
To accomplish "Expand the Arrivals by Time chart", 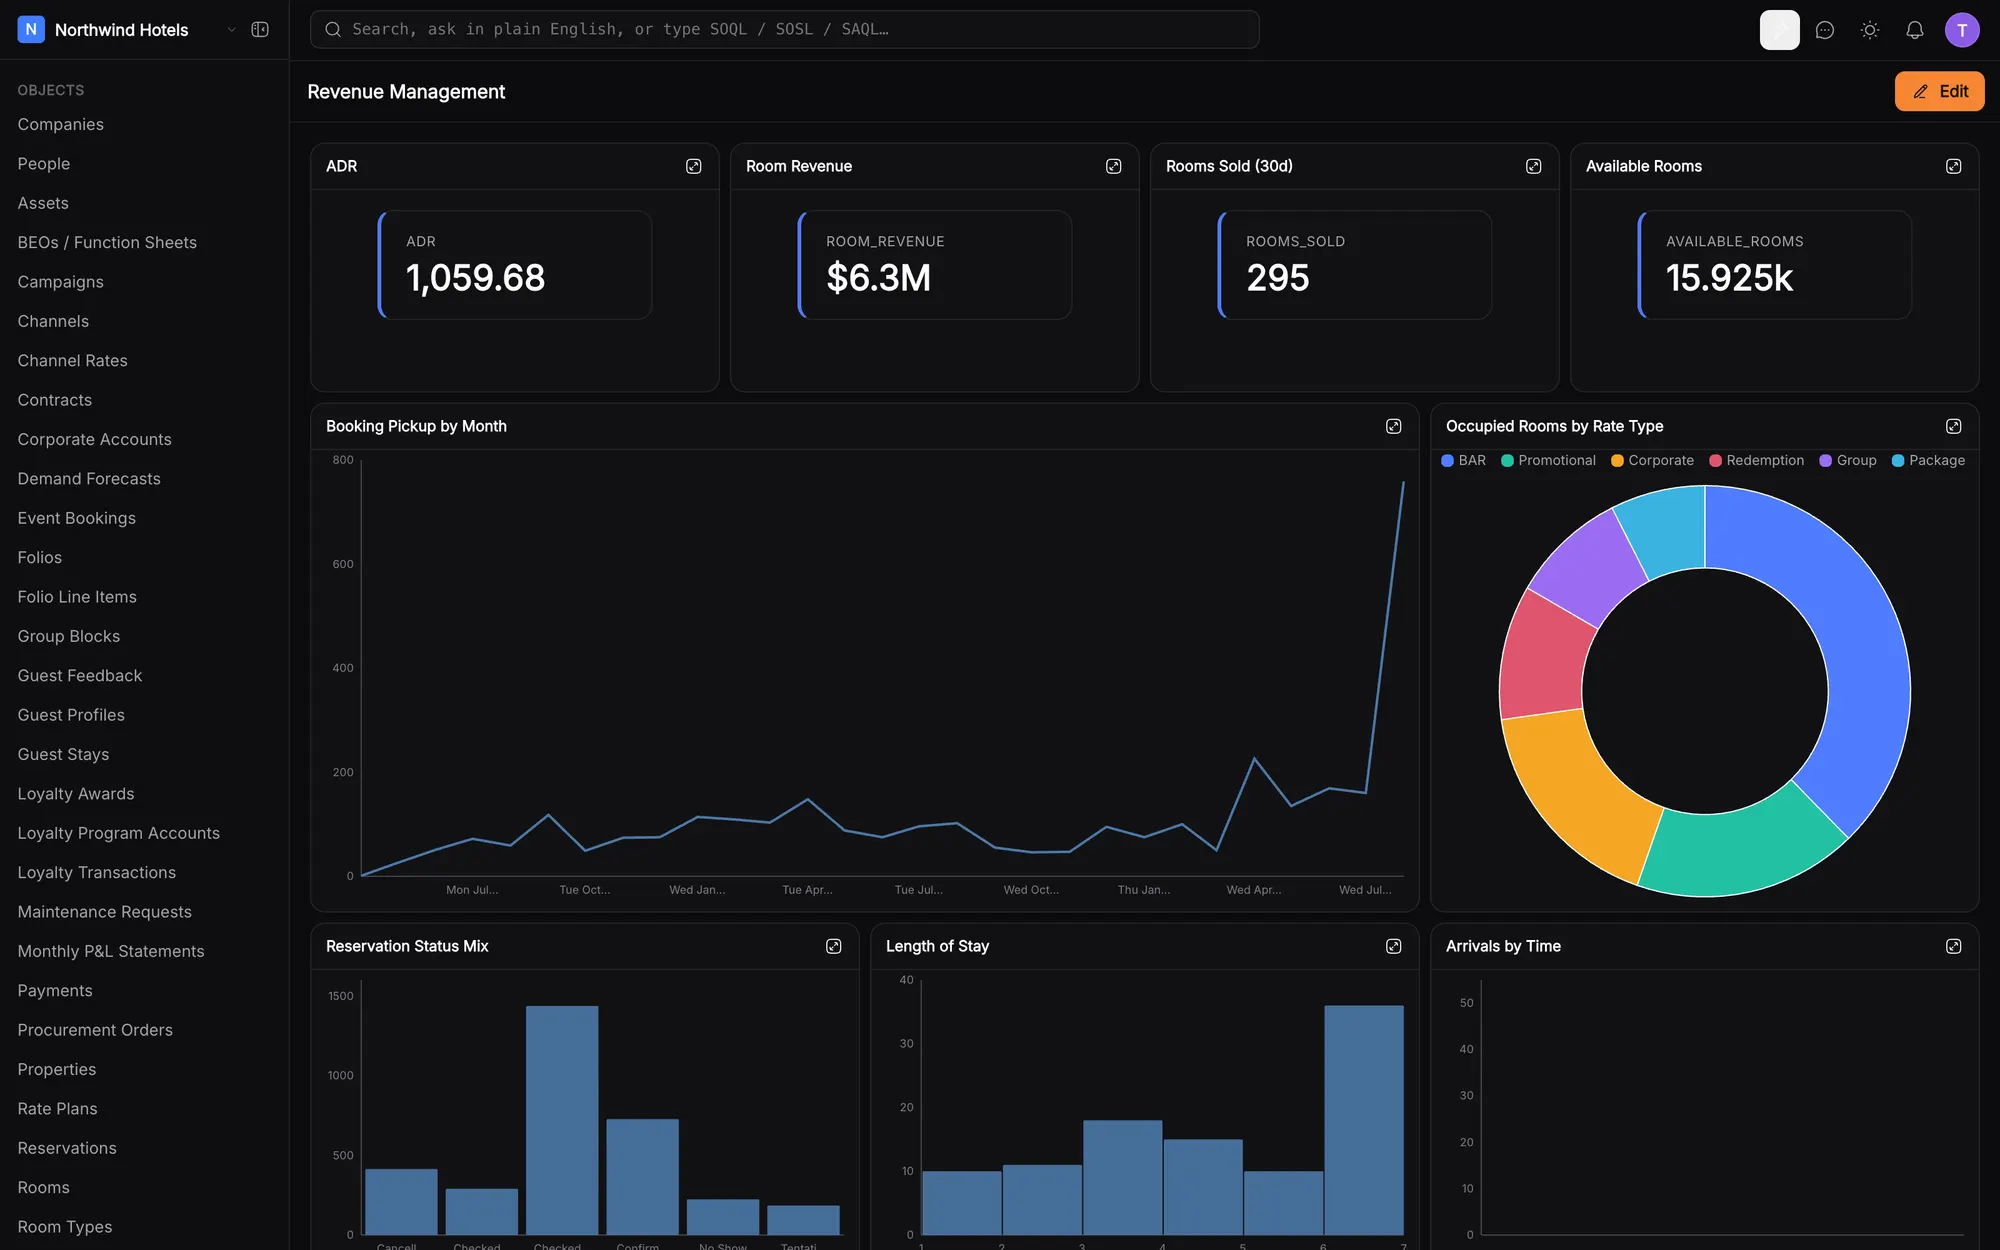I will [x=1953, y=946].
